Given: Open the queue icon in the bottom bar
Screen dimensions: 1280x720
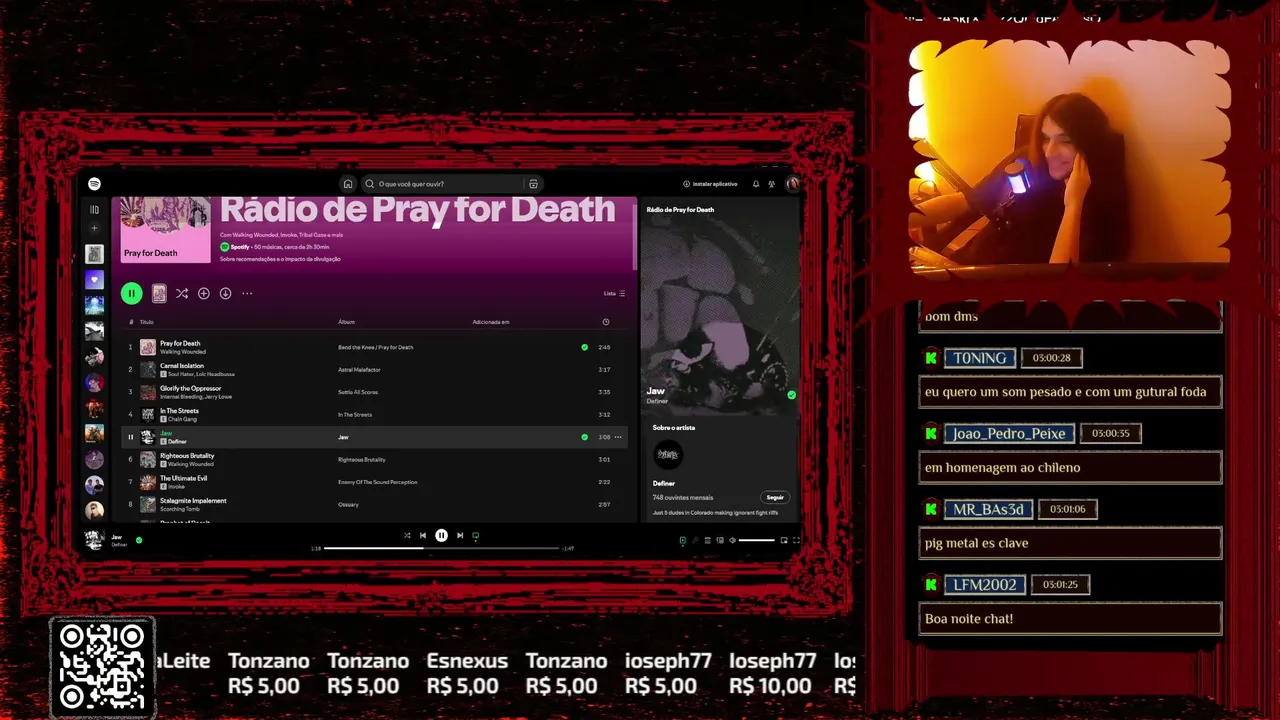Looking at the screenshot, I should pyautogui.click(x=708, y=540).
